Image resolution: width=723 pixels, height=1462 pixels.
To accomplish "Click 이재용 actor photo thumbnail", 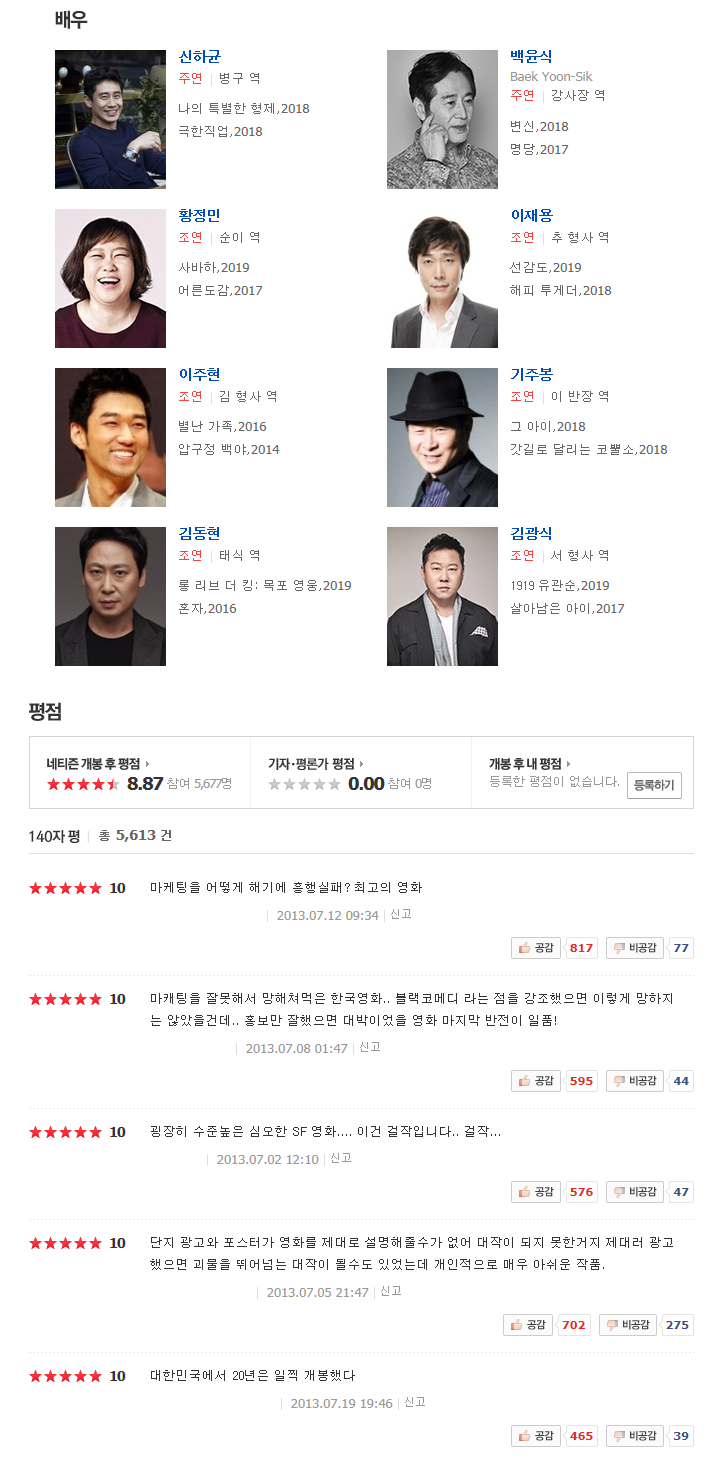I will [x=442, y=278].
